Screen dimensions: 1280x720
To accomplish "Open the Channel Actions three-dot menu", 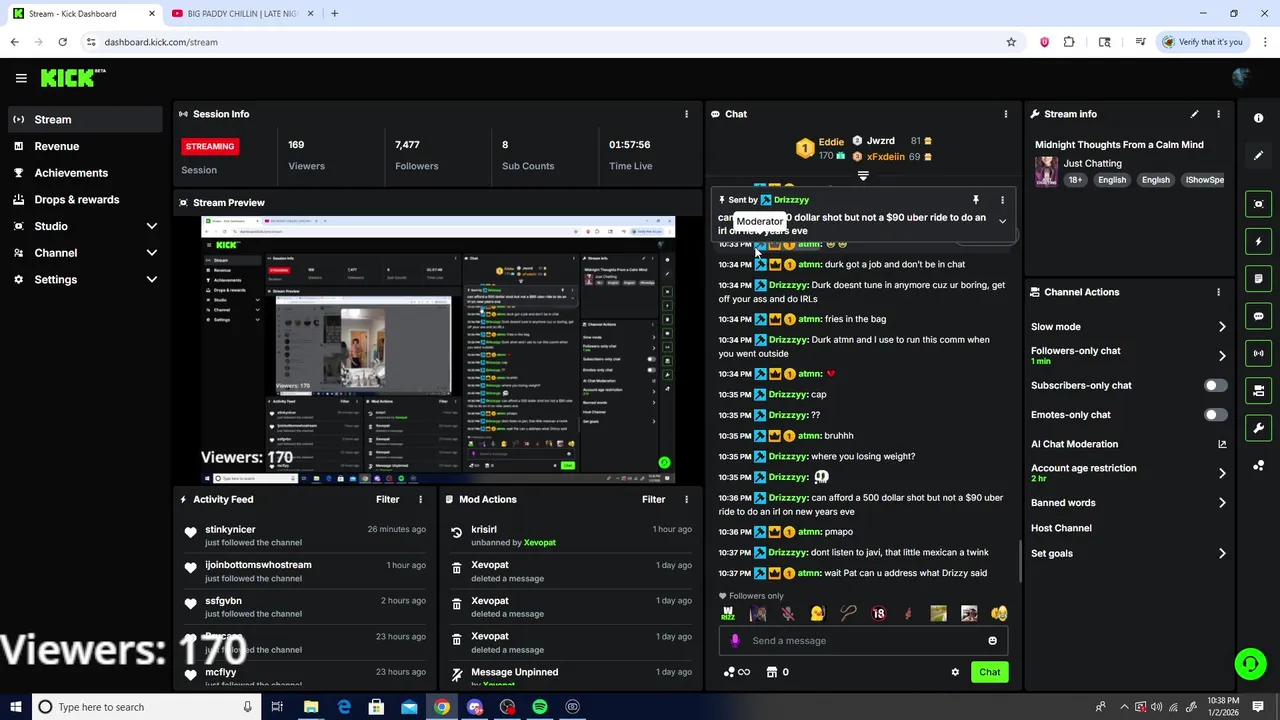I will [1218, 292].
